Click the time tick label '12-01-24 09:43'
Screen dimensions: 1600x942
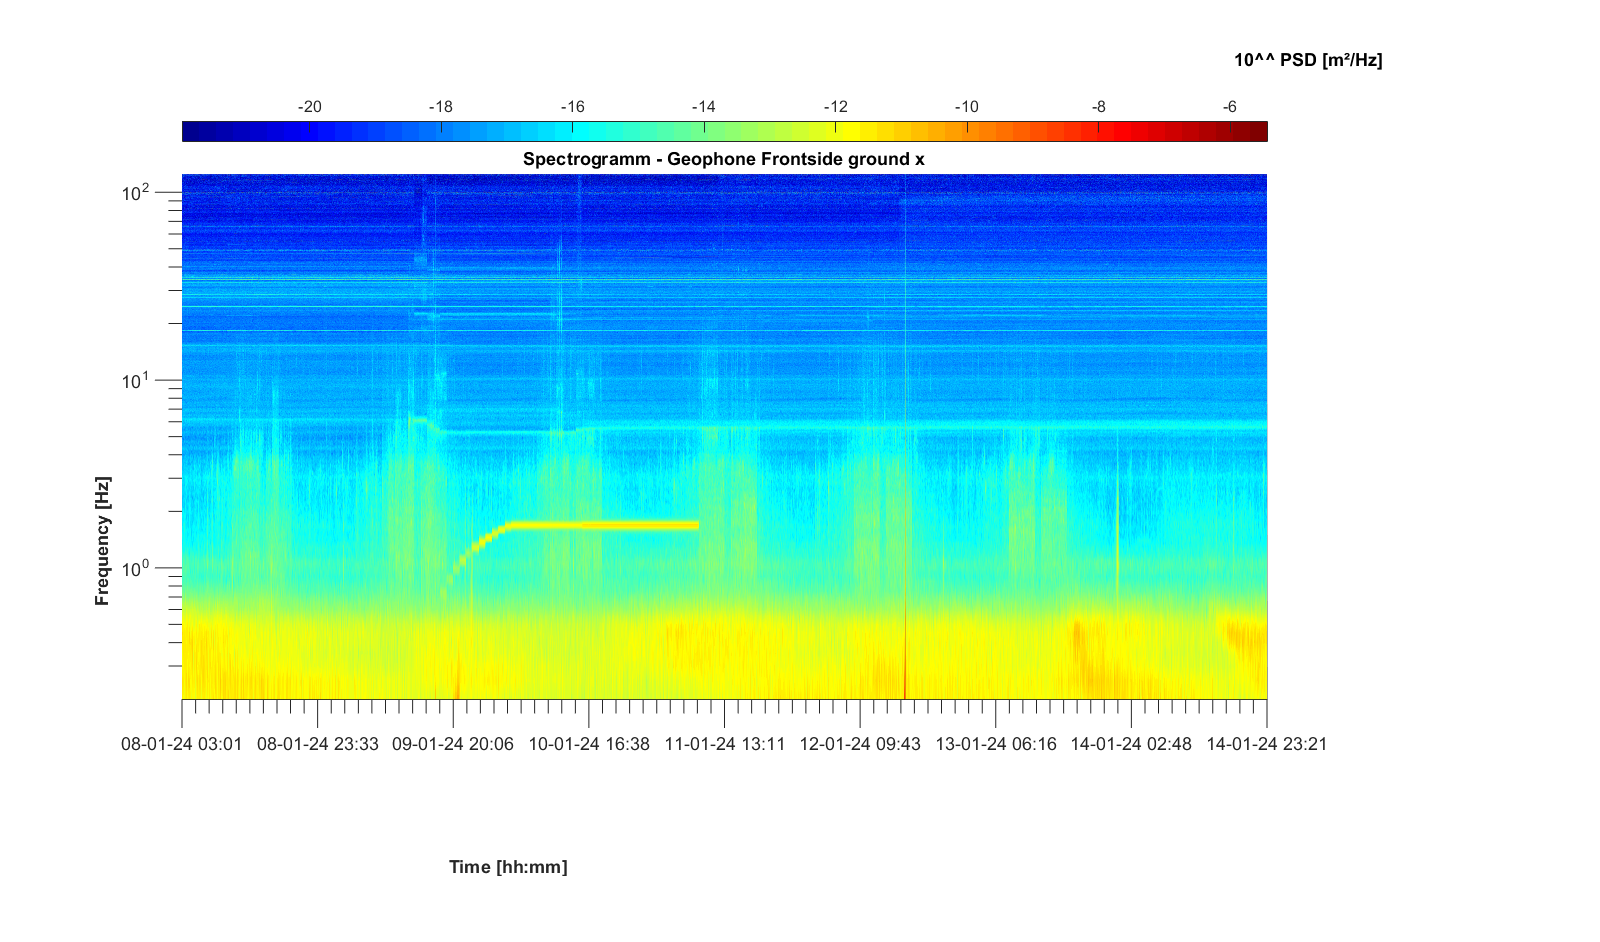pyautogui.click(x=860, y=744)
